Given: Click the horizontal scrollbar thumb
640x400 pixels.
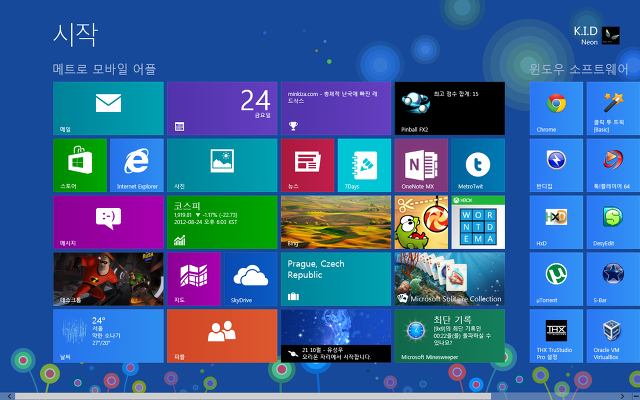Looking at the screenshot, I should 253,396.
